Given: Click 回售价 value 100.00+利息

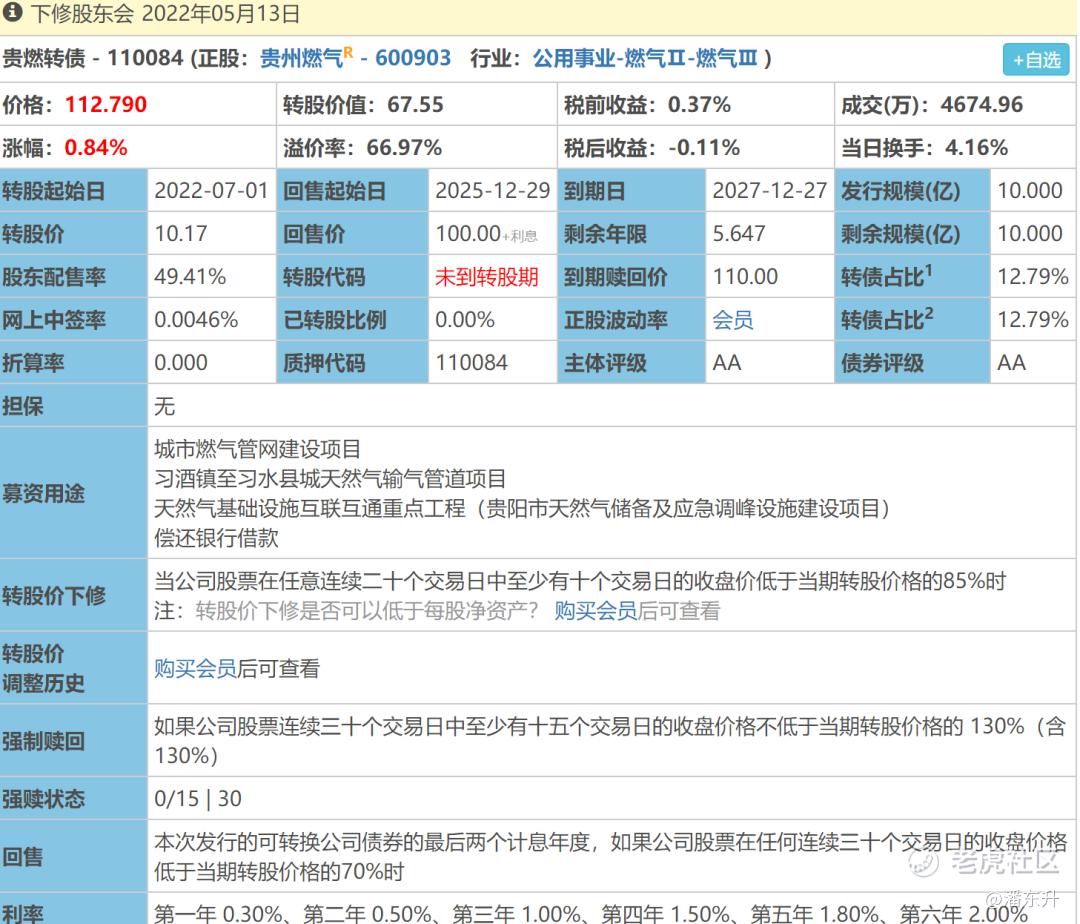Looking at the screenshot, I should point(486,233).
